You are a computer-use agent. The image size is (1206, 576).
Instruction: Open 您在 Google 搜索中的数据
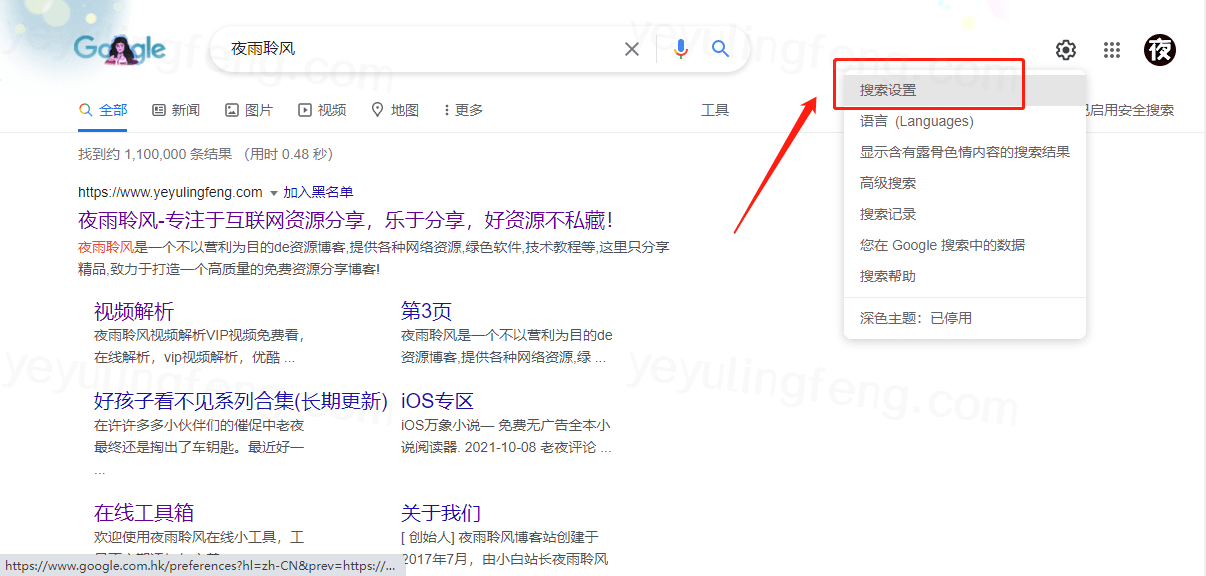coord(965,245)
